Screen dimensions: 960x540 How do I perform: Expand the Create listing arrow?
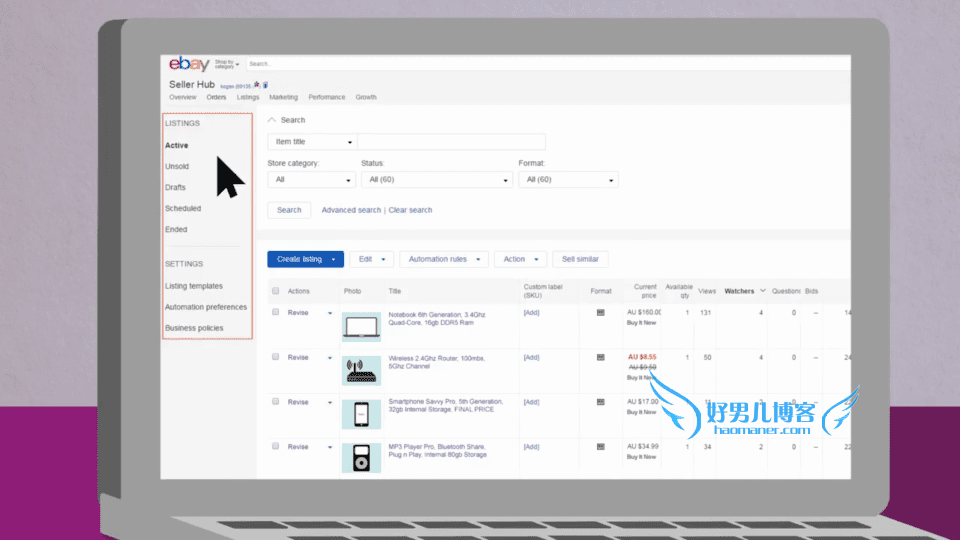coord(334,260)
